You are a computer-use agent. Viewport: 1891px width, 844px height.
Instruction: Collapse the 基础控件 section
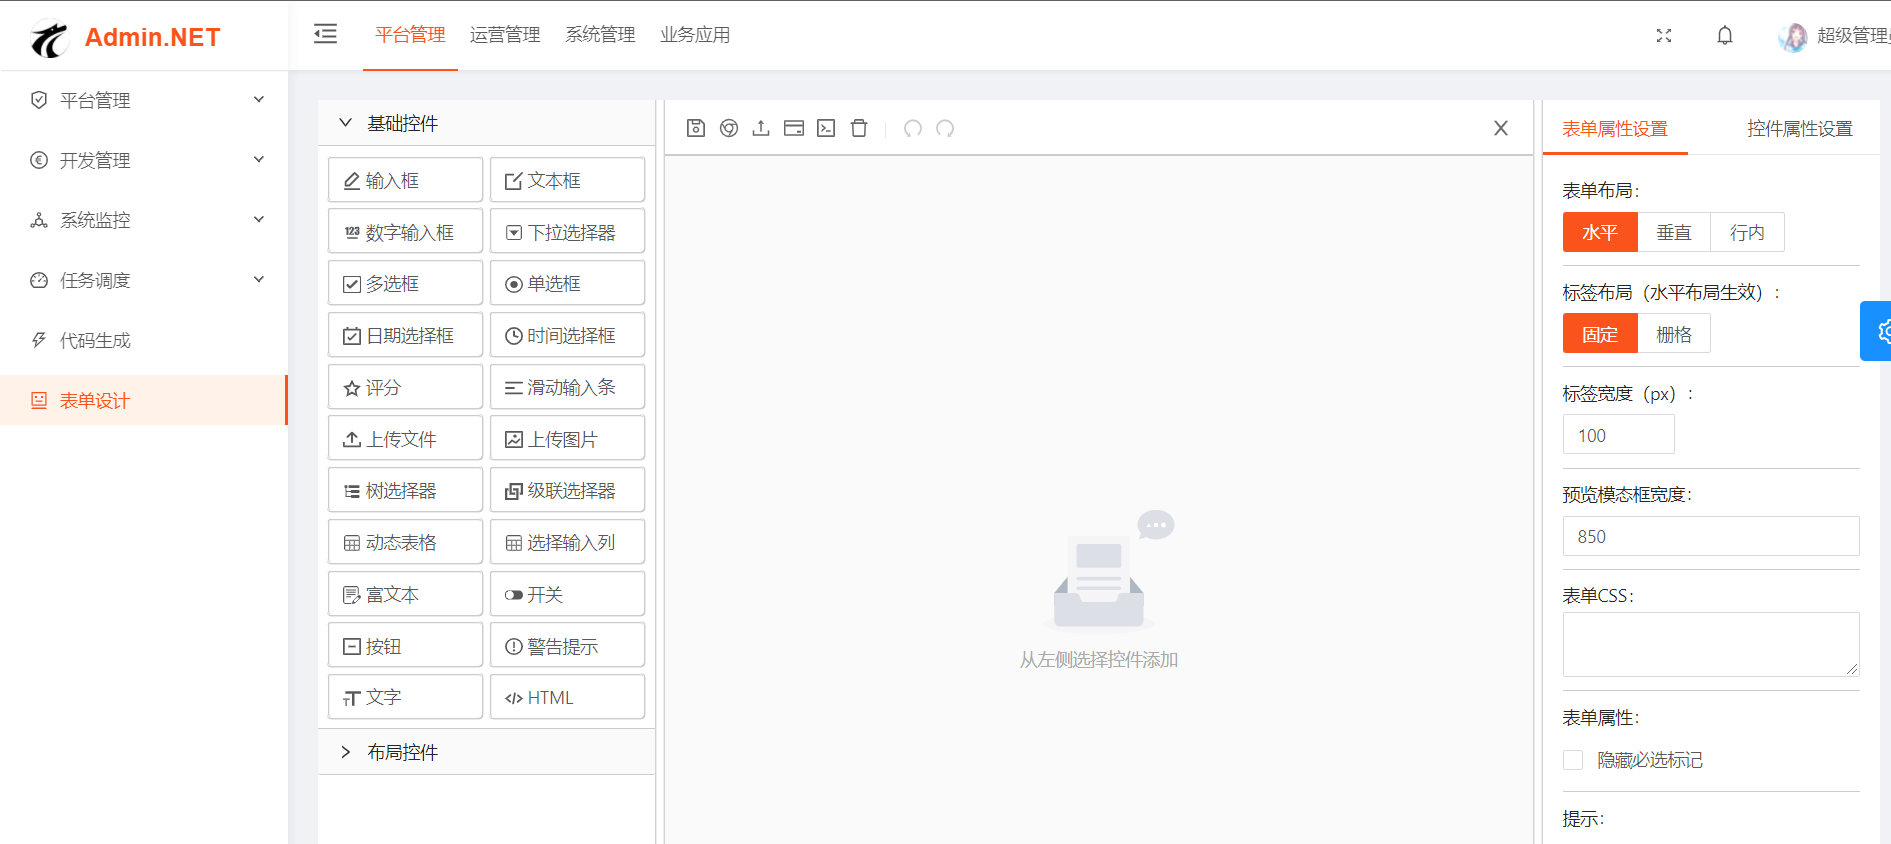[402, 123]
